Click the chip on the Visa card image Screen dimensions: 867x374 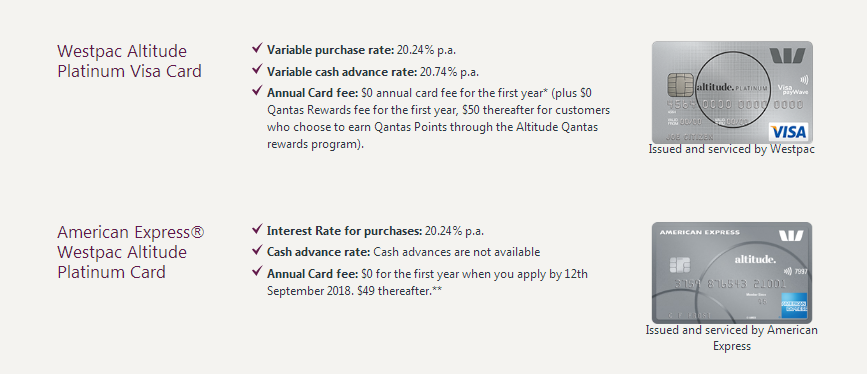pos(680,85)
